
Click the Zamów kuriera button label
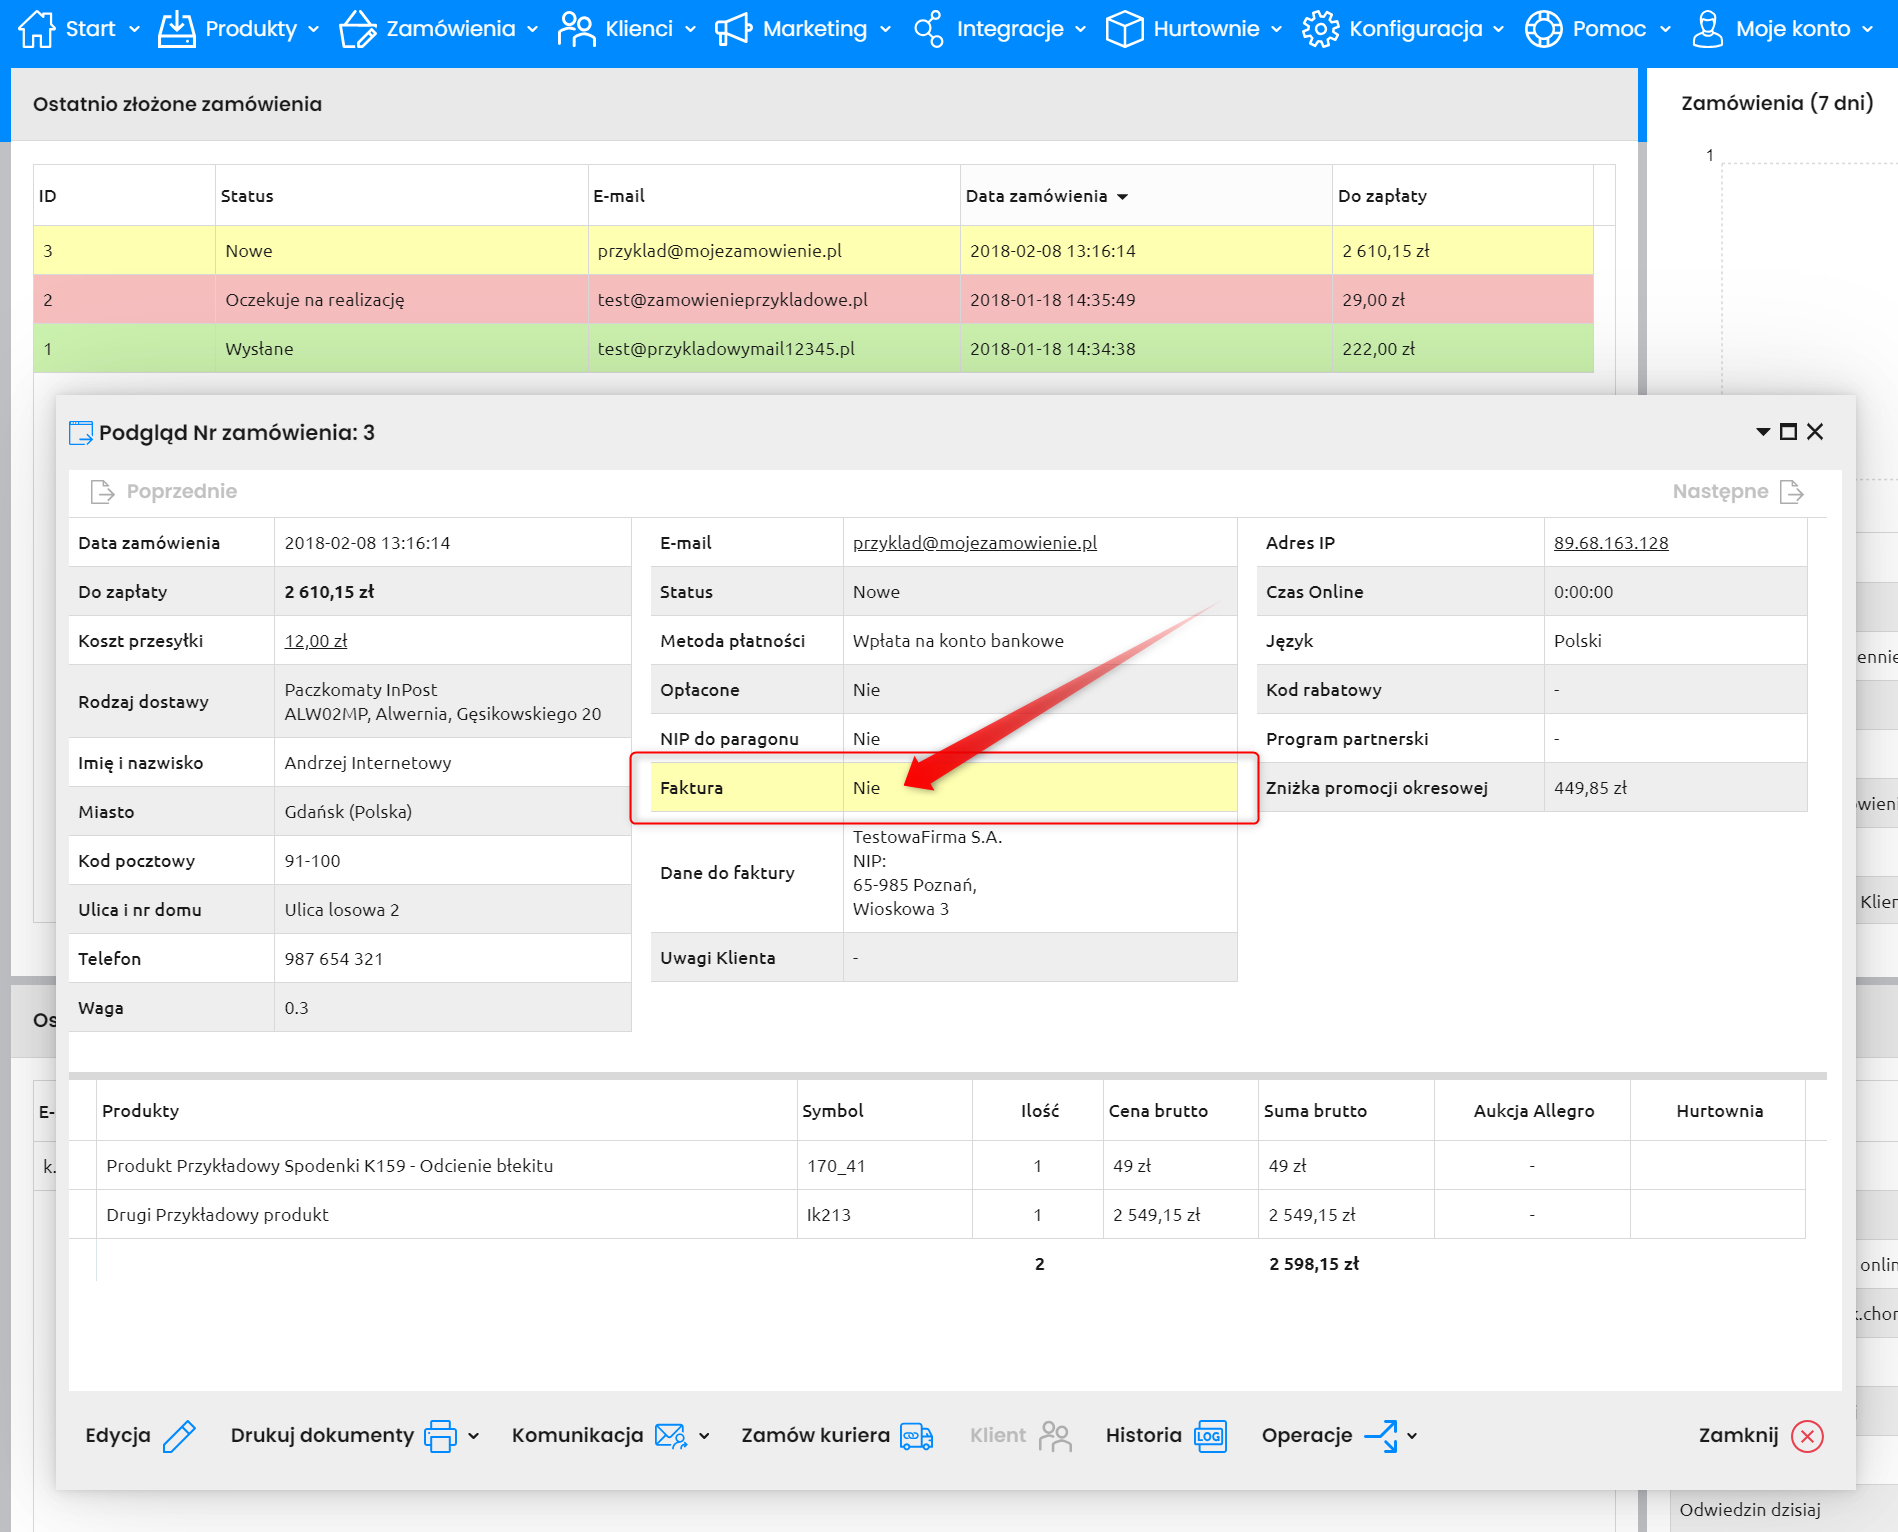(815, 1436)
